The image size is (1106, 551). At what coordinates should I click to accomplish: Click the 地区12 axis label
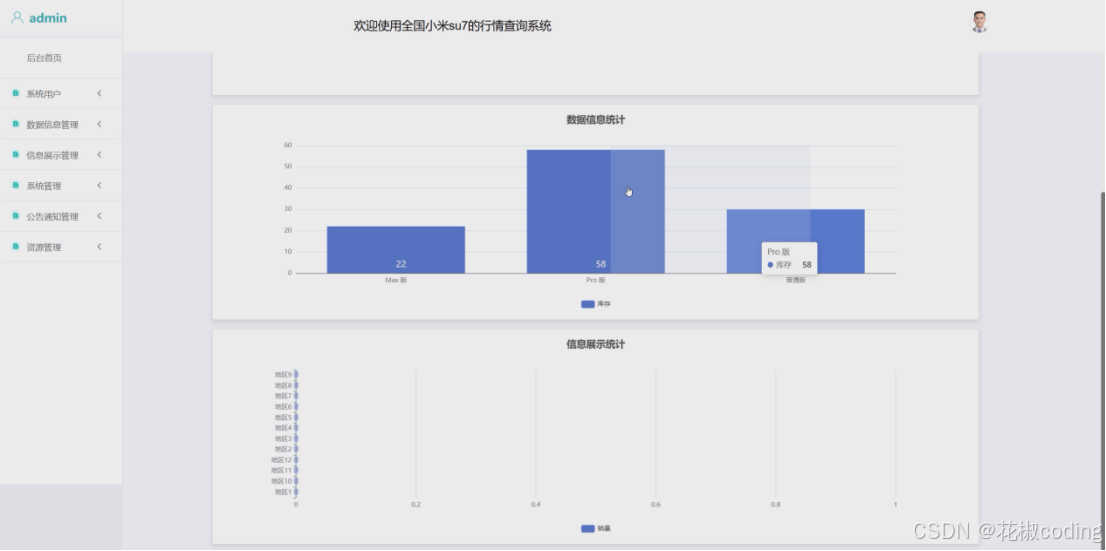point(281,460)
